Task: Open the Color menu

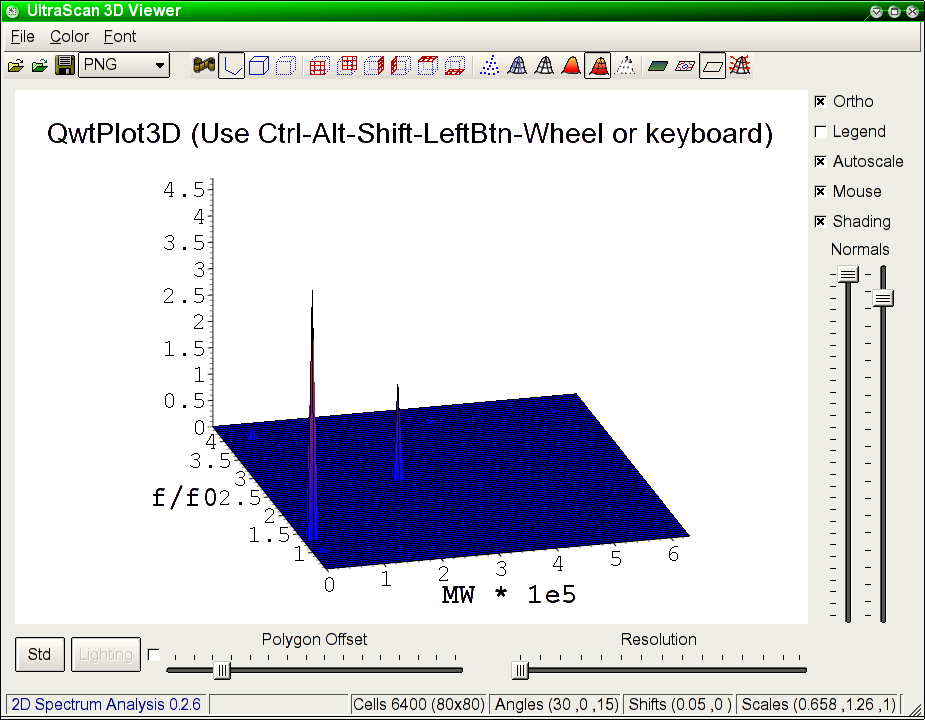Action: pos(69,36)
